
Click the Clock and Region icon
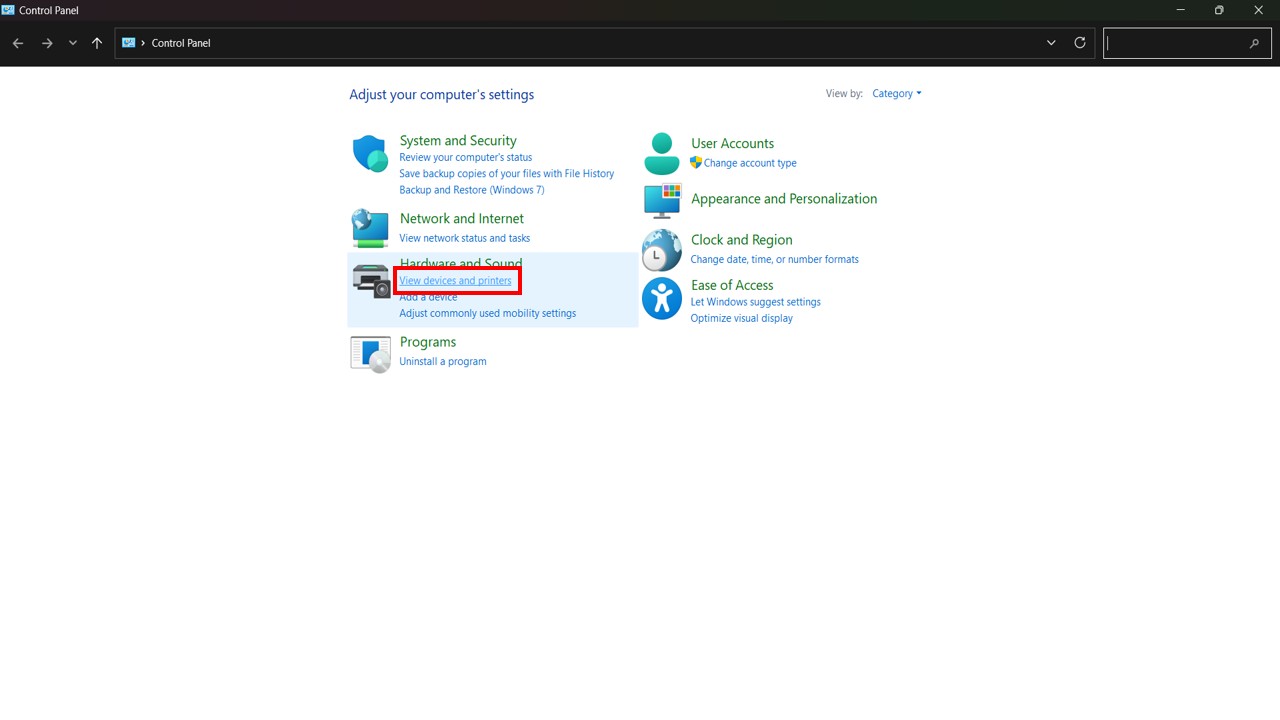(x=661, y=250)
